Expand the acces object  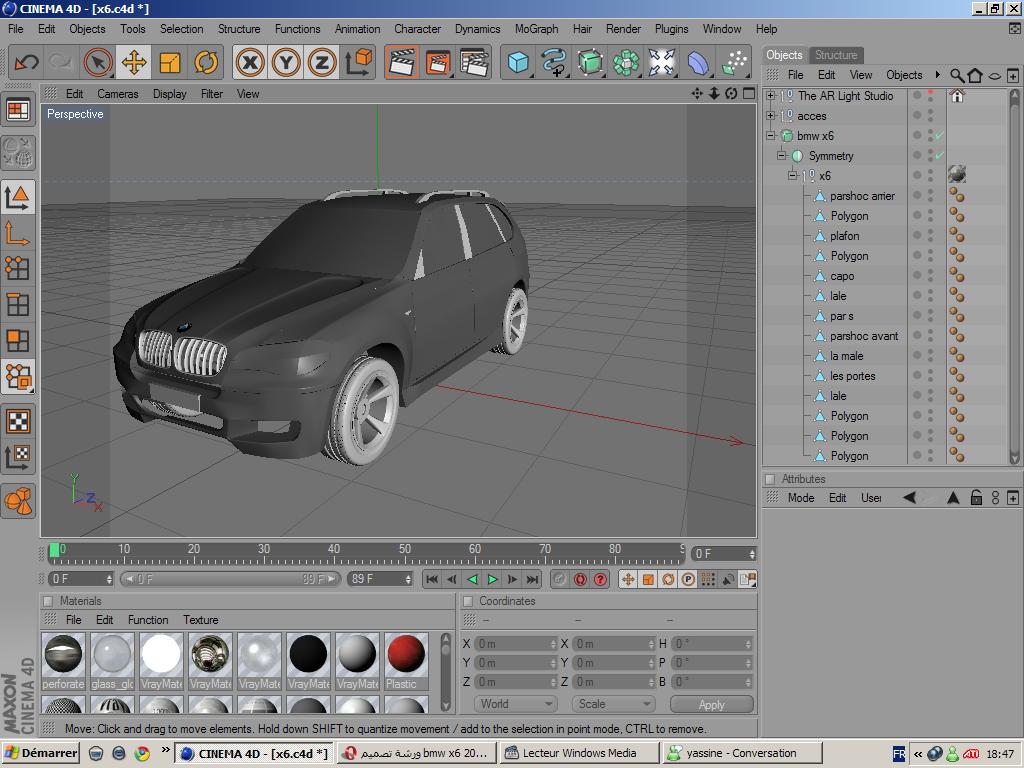771,116
